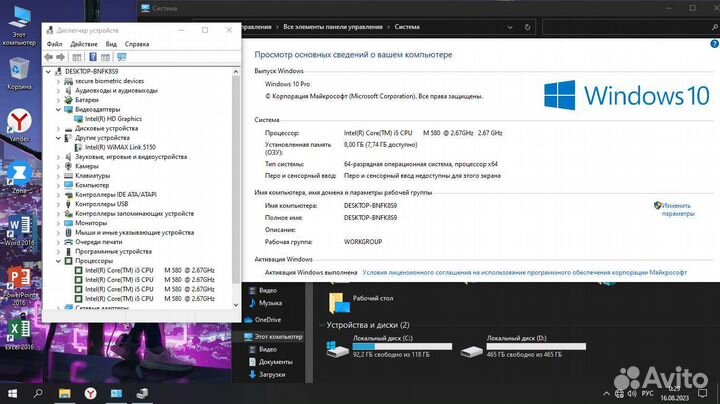The width and height of the screenshot is (720, 404).
Task: Select the Очереди печати row
Action: (99, 242)
